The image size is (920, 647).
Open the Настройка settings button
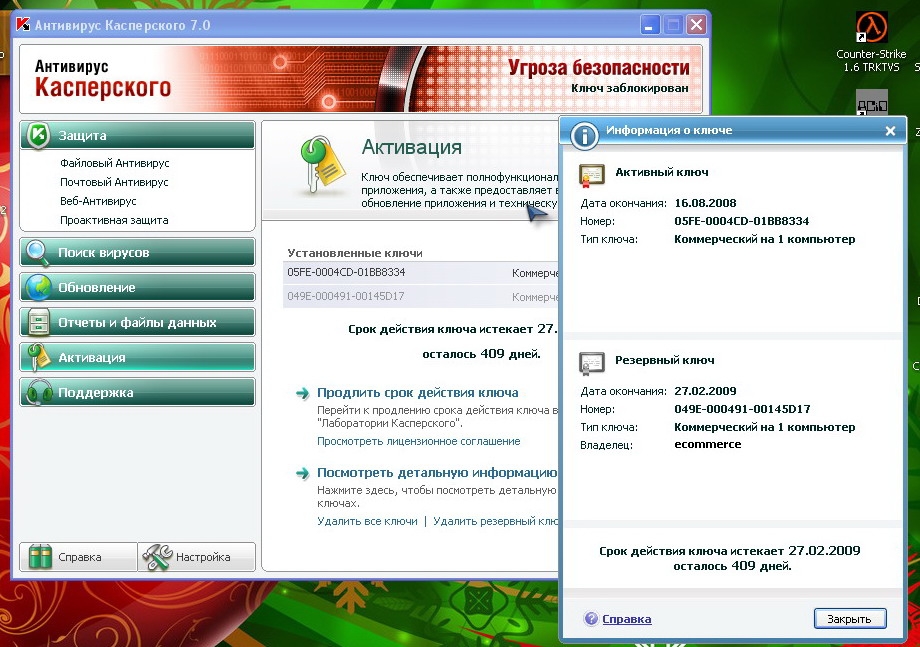tap(197, 557)
